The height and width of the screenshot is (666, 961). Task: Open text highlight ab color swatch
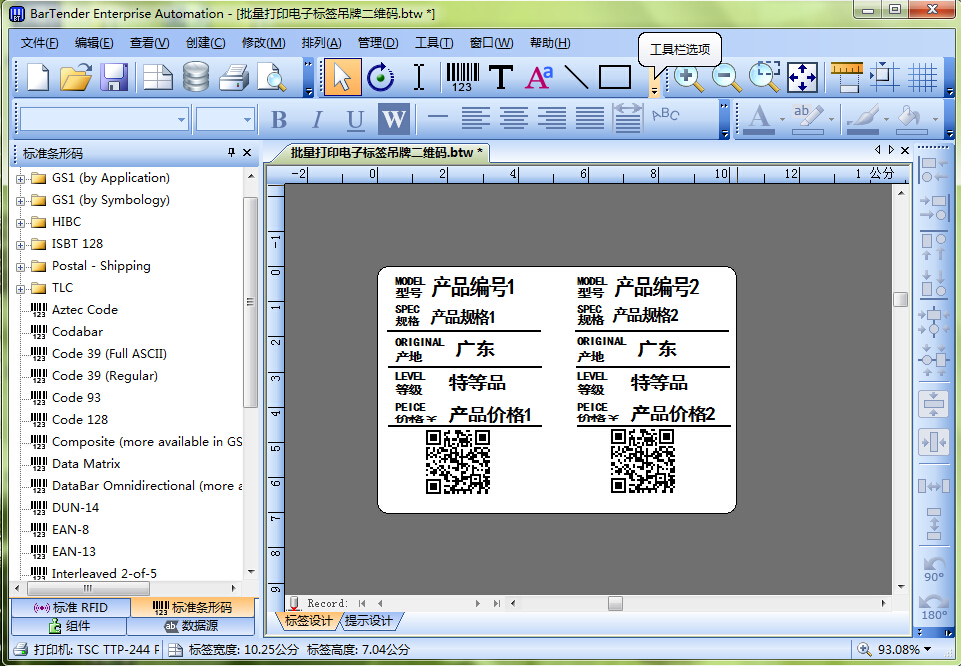(807, 119)
